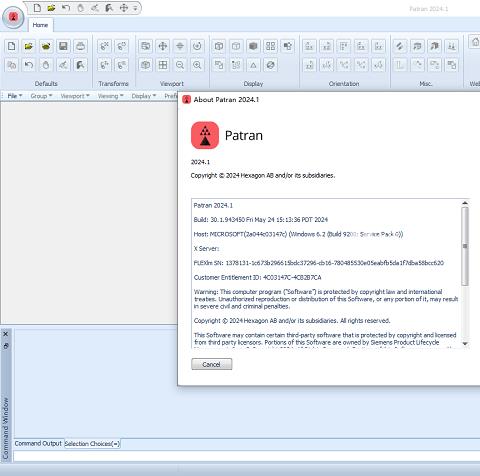Open the Viewport dropdown menu
The image size is (480, 476).
click(75, 96)
